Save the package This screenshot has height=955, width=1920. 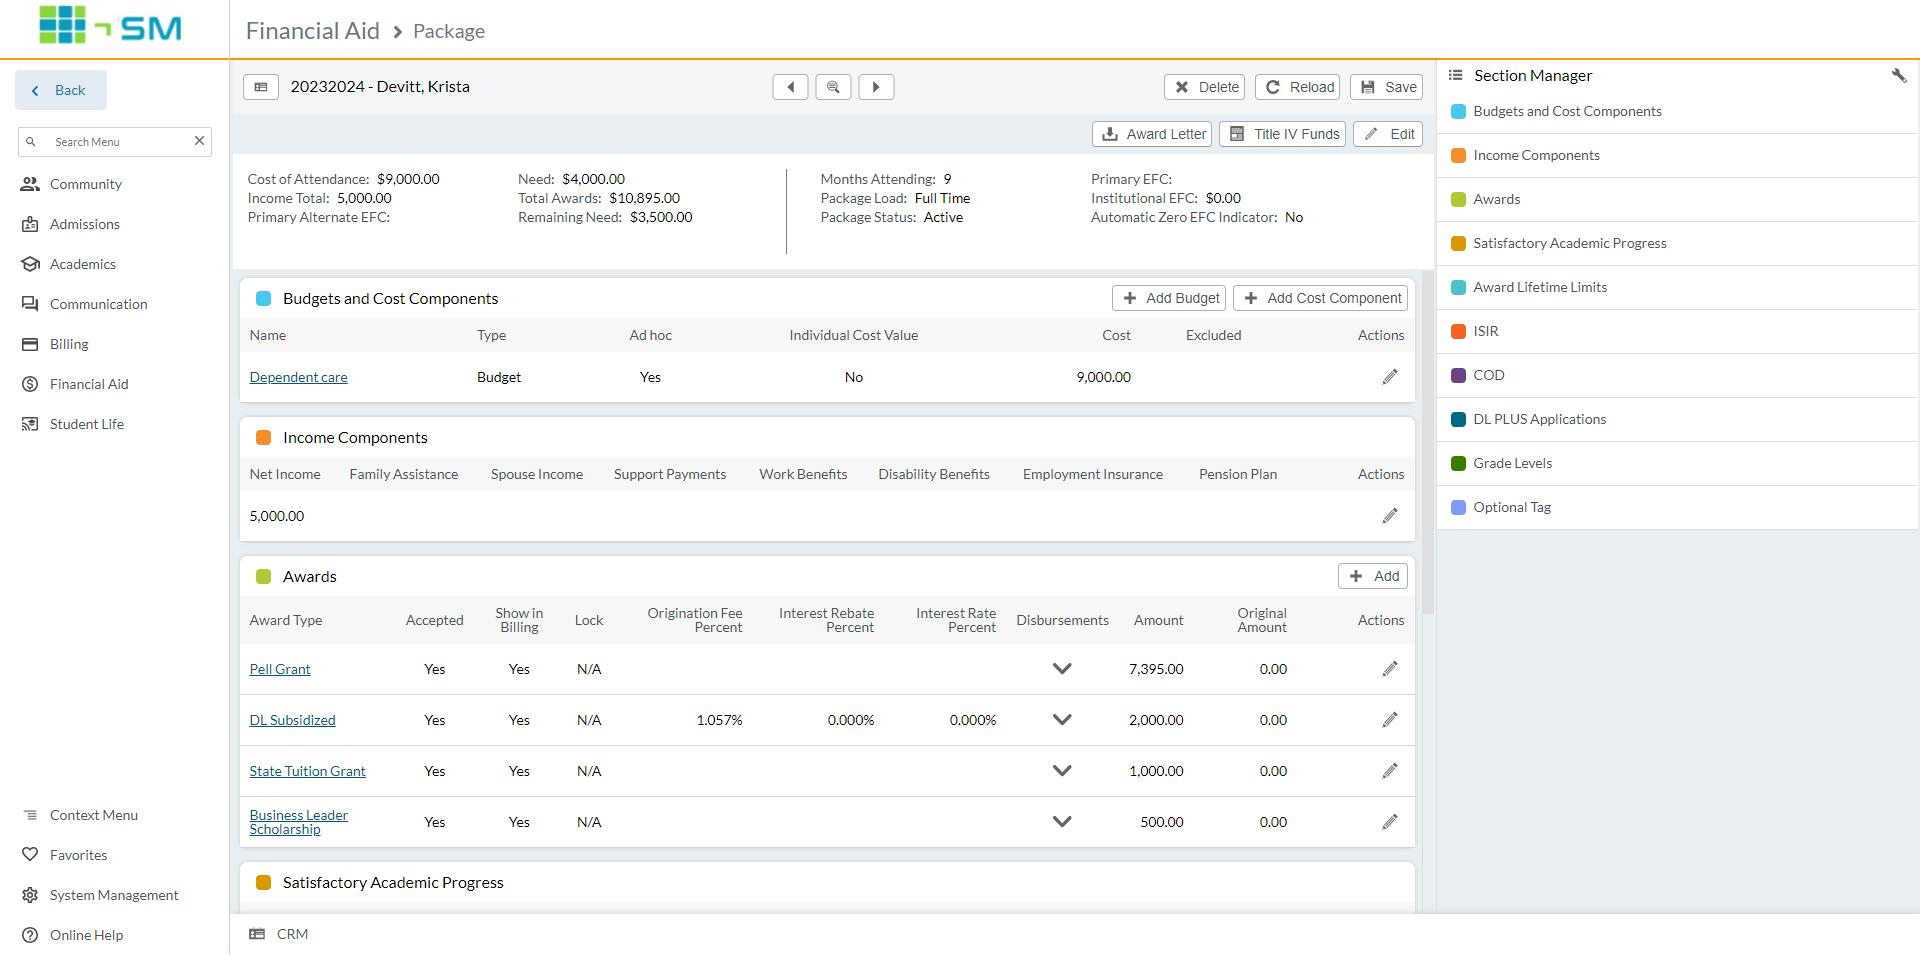click(1386, 87)
